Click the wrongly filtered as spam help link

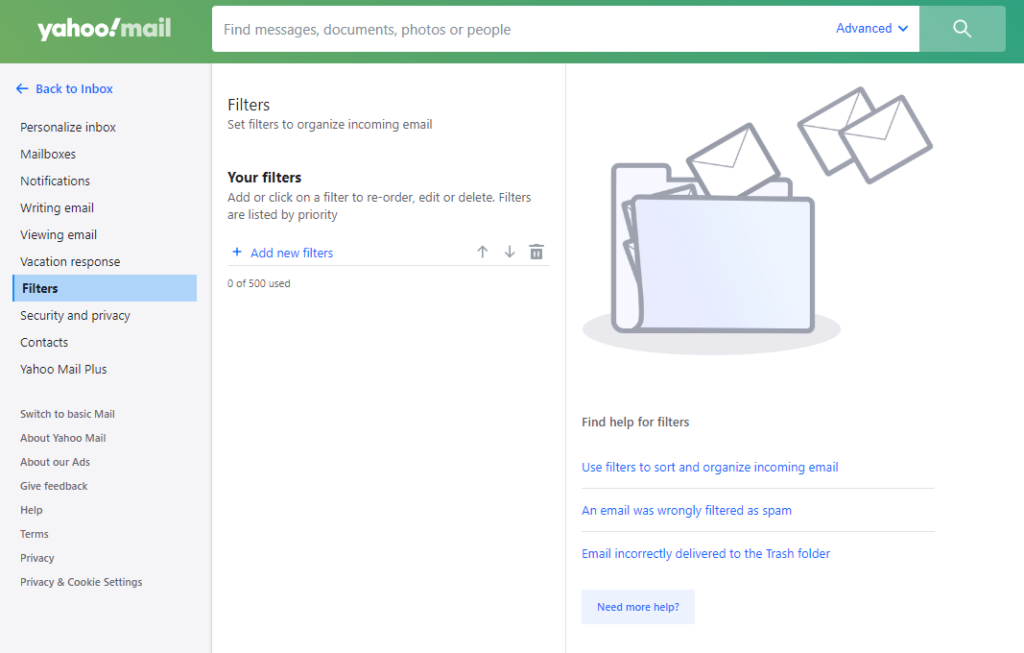click(x=687, y=510)
